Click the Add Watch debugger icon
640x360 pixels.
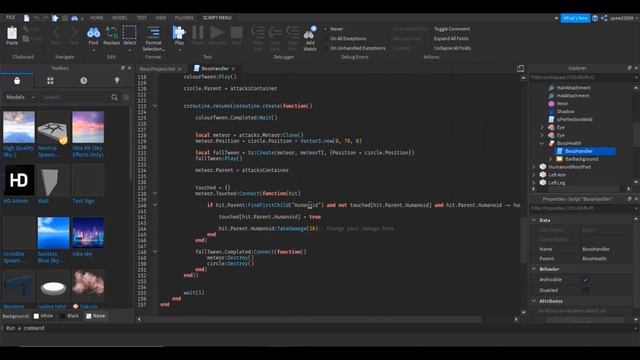click(310, 34)
